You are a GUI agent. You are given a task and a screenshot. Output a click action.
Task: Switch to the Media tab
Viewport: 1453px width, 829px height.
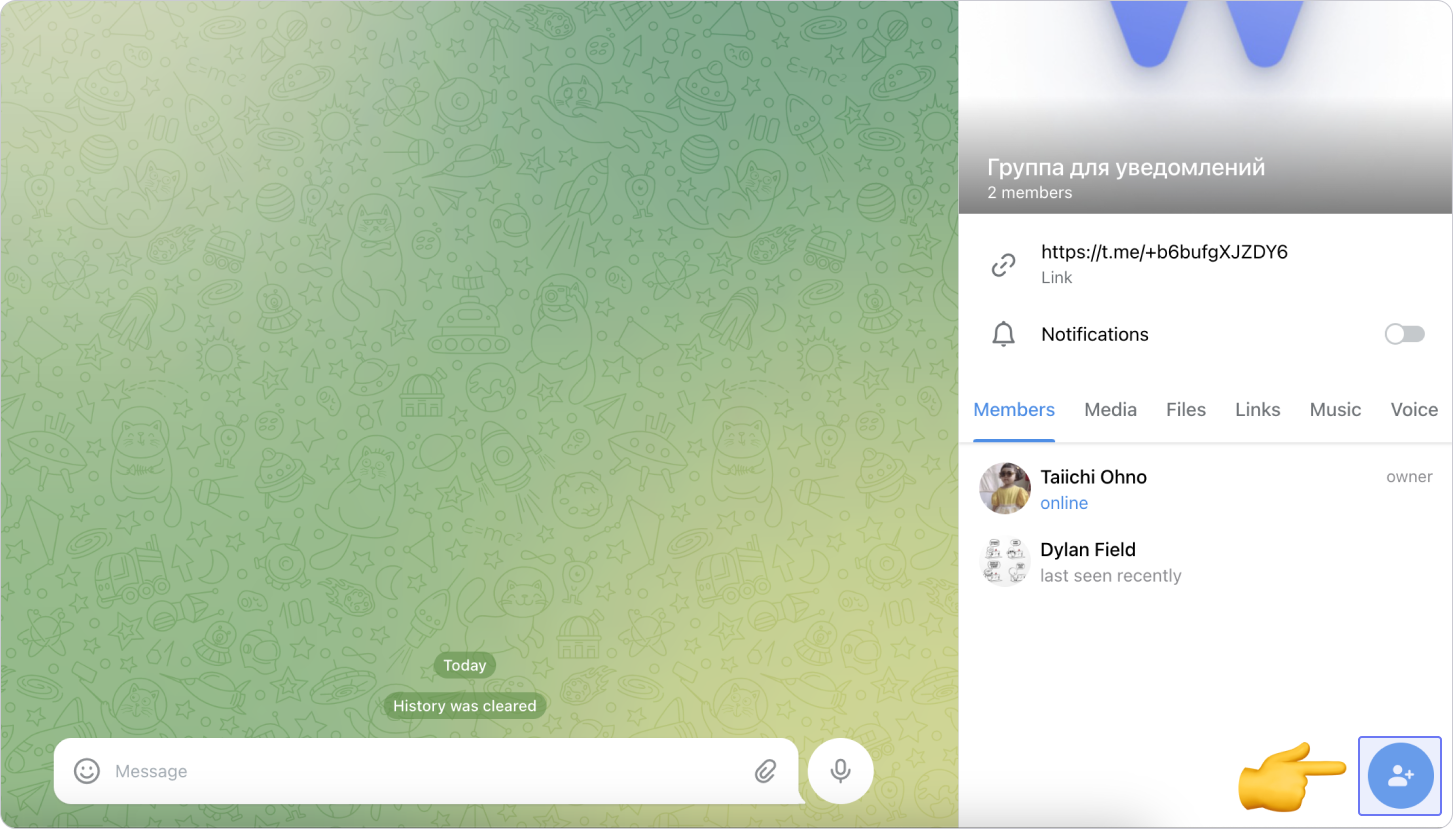coord(1110,410)
